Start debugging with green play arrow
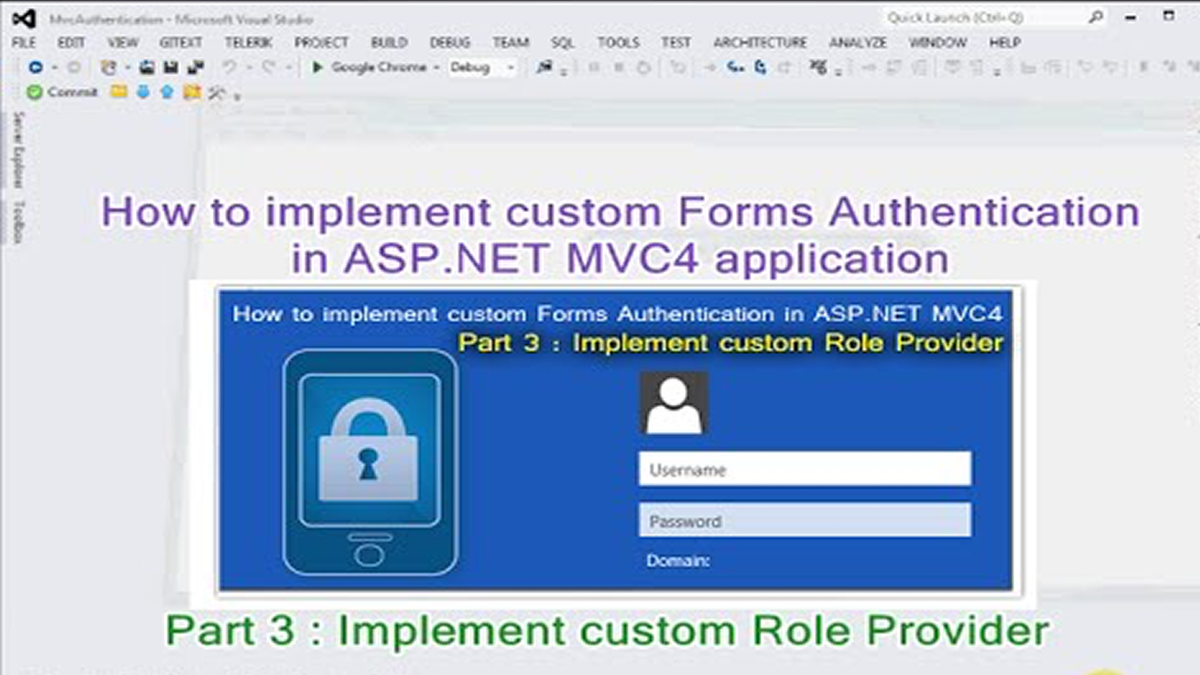Screen dimensions: 1200x675 click(317, 67)
